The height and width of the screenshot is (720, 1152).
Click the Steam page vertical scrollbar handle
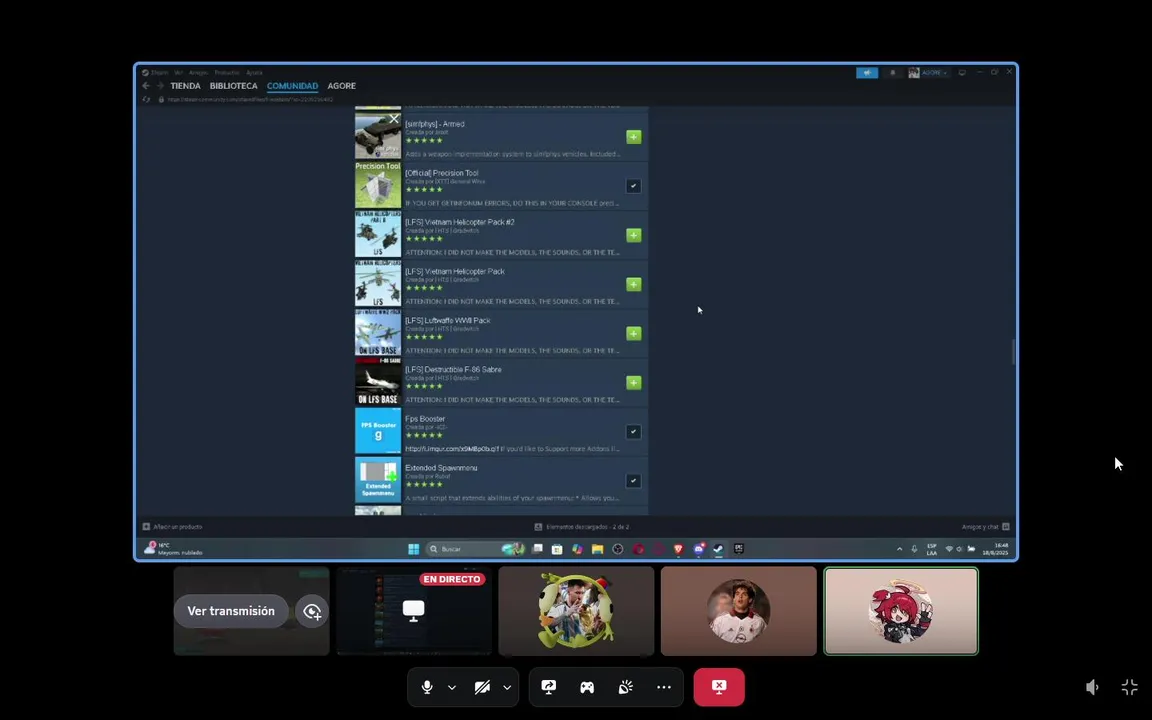[x=1014, y=352]
